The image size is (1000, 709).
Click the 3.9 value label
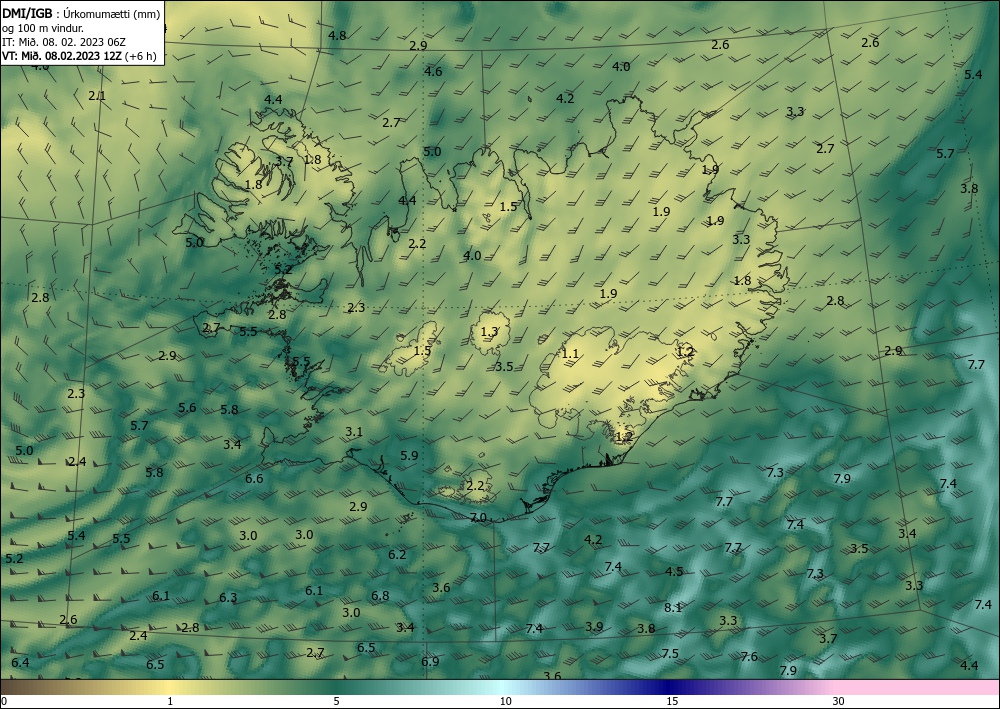(x=594, y=627)
